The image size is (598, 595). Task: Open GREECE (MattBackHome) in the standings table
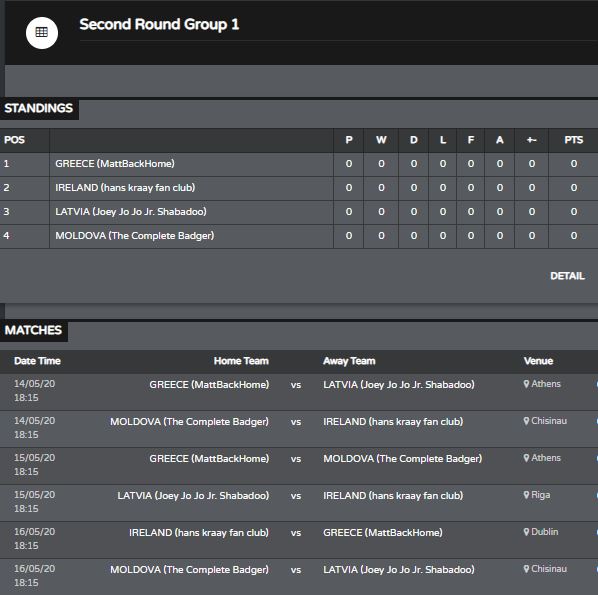click(115, 164)
